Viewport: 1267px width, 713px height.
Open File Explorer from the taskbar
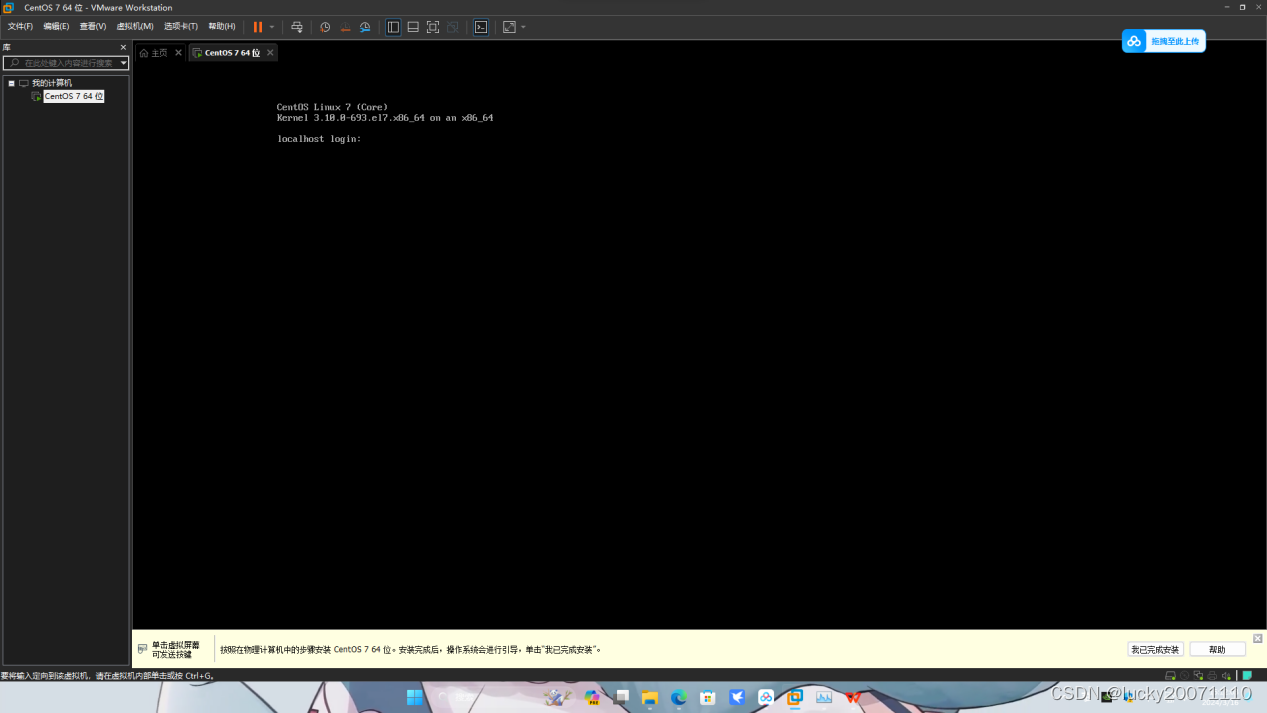pyautogui.click(x=650, y=697)
